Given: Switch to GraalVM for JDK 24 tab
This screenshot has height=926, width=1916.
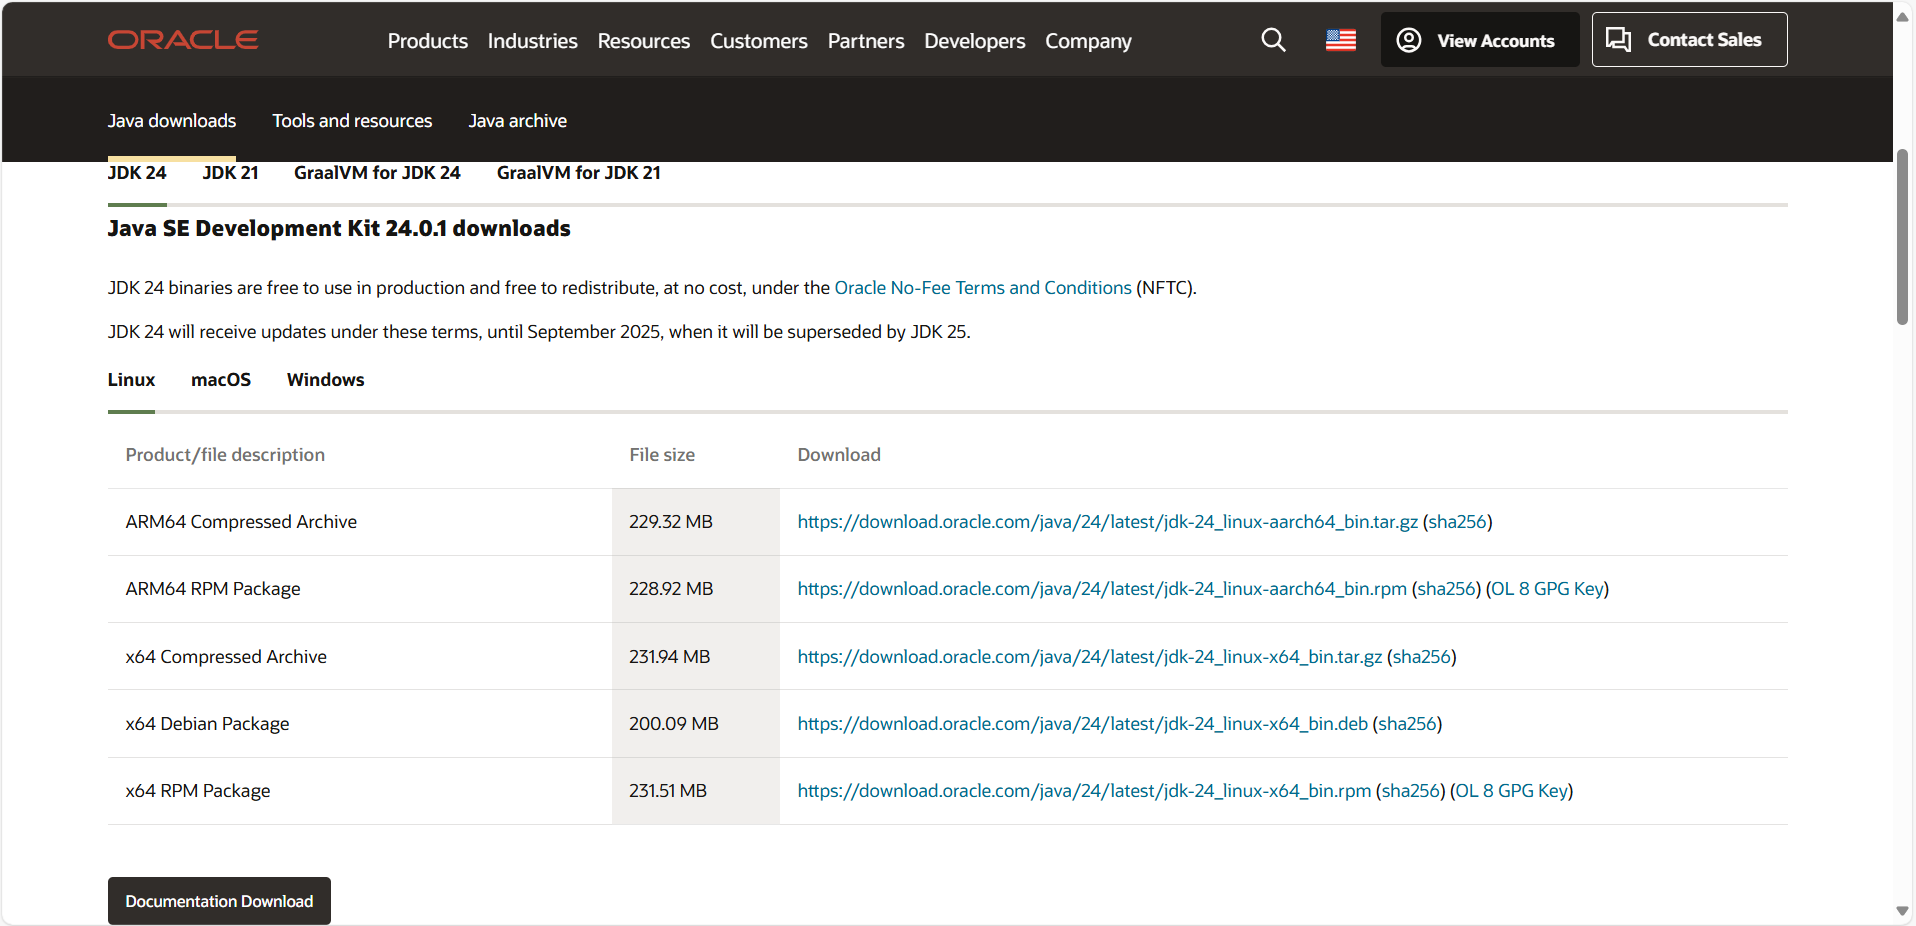Looking at the screenshot, I should click(377, 173).
